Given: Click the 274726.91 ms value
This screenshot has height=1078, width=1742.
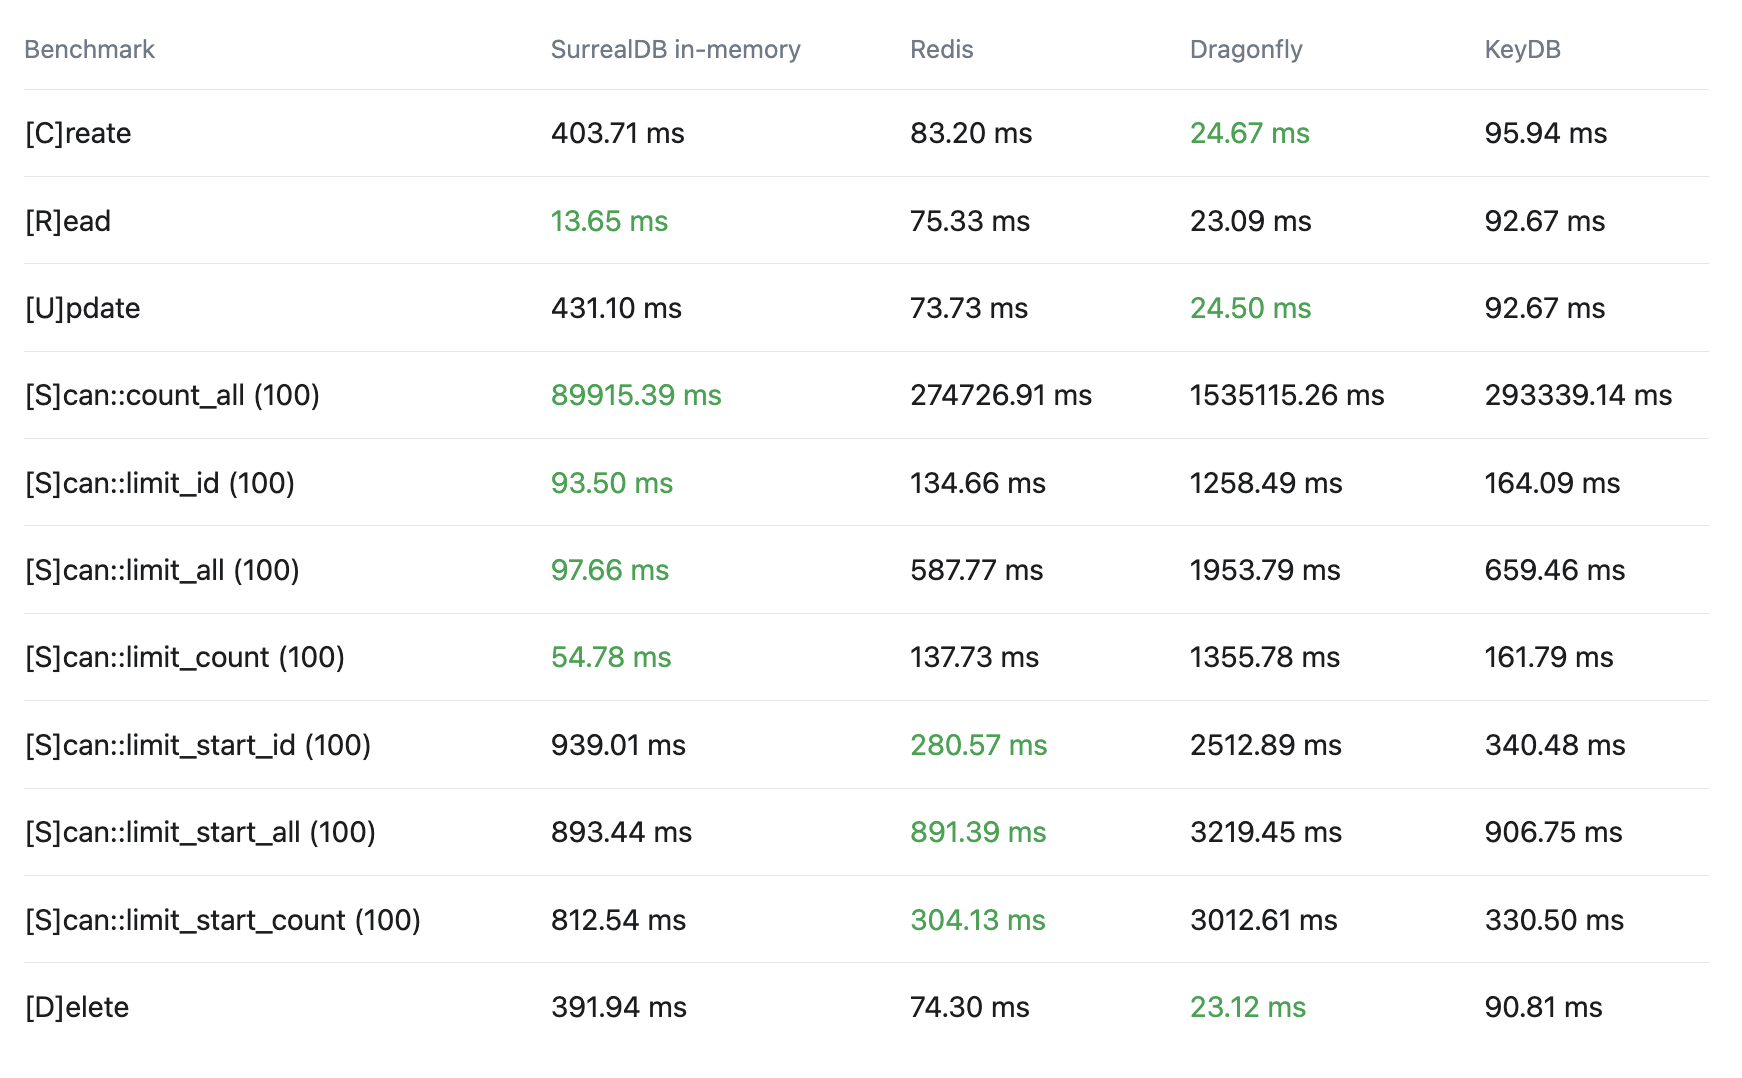Looking at the screenshot, I should (1001, 396).
